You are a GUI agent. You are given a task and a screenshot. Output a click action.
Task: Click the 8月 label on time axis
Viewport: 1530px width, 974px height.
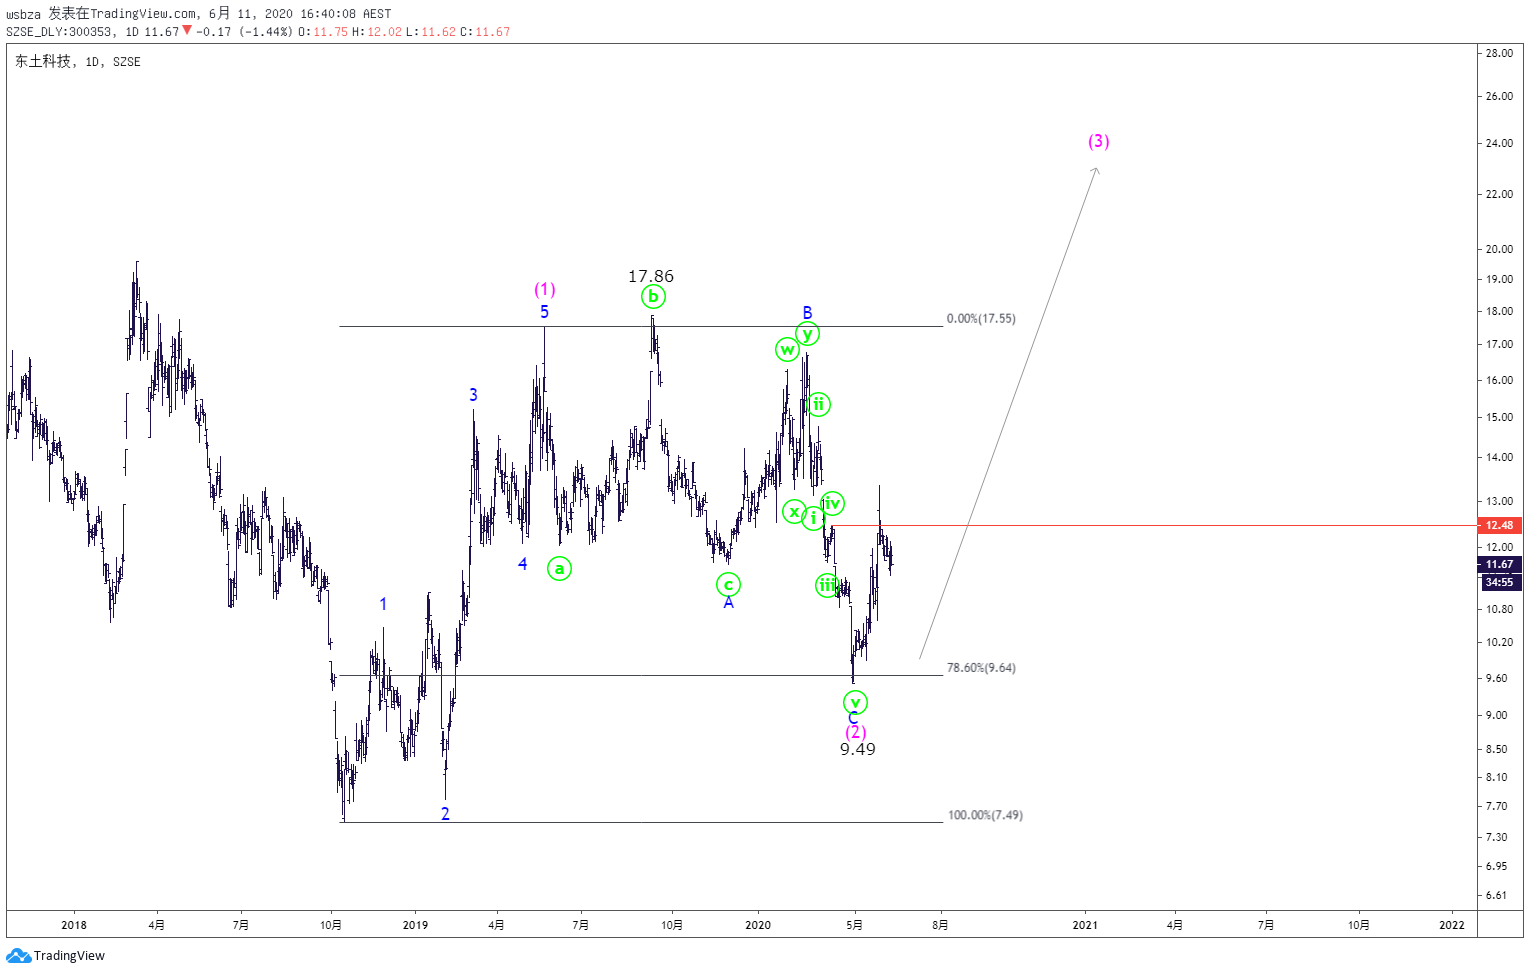[940, 925]
